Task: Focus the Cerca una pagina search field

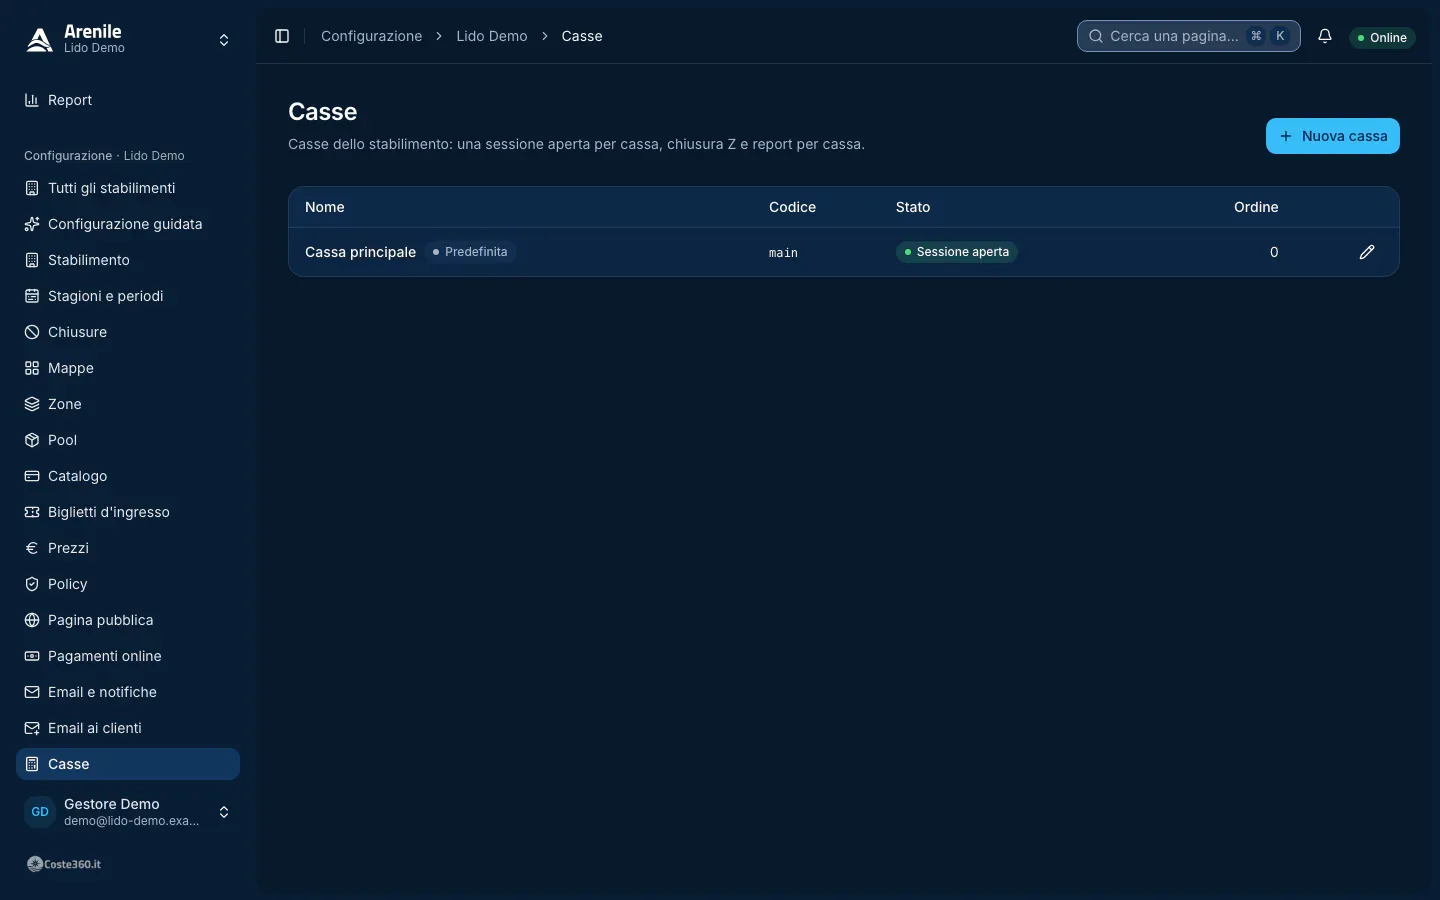Action: (x=1188, y=36)
